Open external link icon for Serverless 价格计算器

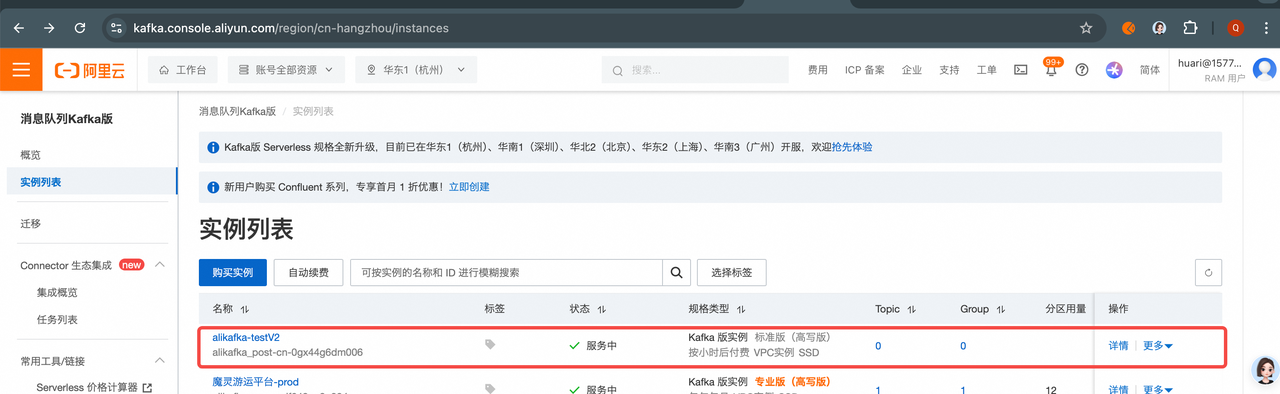[147, 387]
